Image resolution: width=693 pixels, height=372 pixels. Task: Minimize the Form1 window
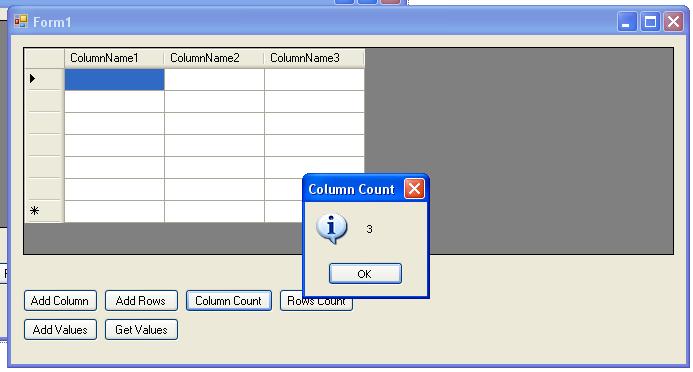[x=626, y=22]
